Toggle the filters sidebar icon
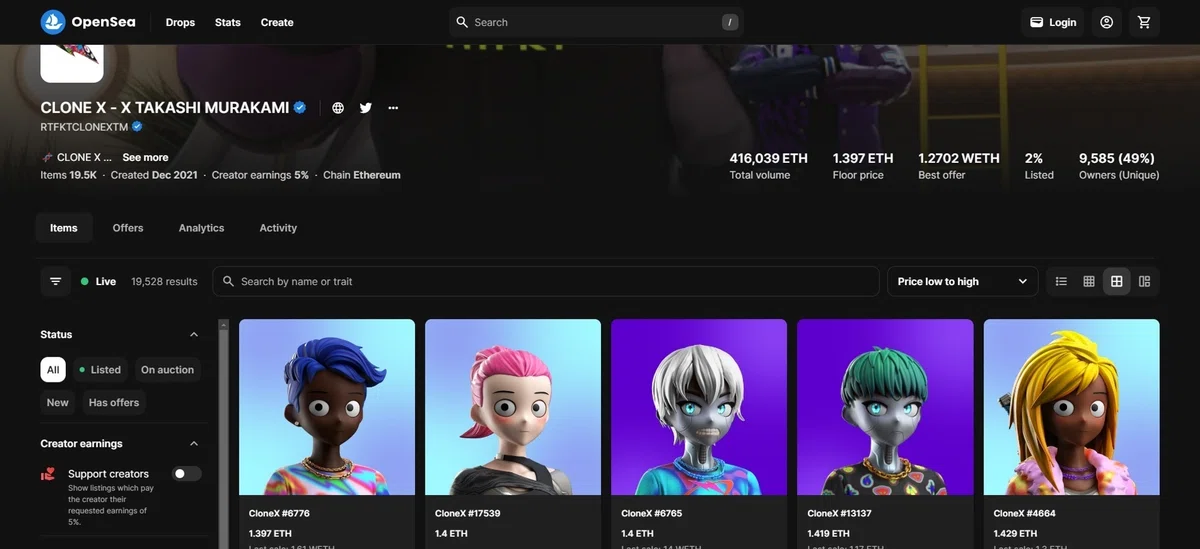1200x549 pixels. click(56, 282)
